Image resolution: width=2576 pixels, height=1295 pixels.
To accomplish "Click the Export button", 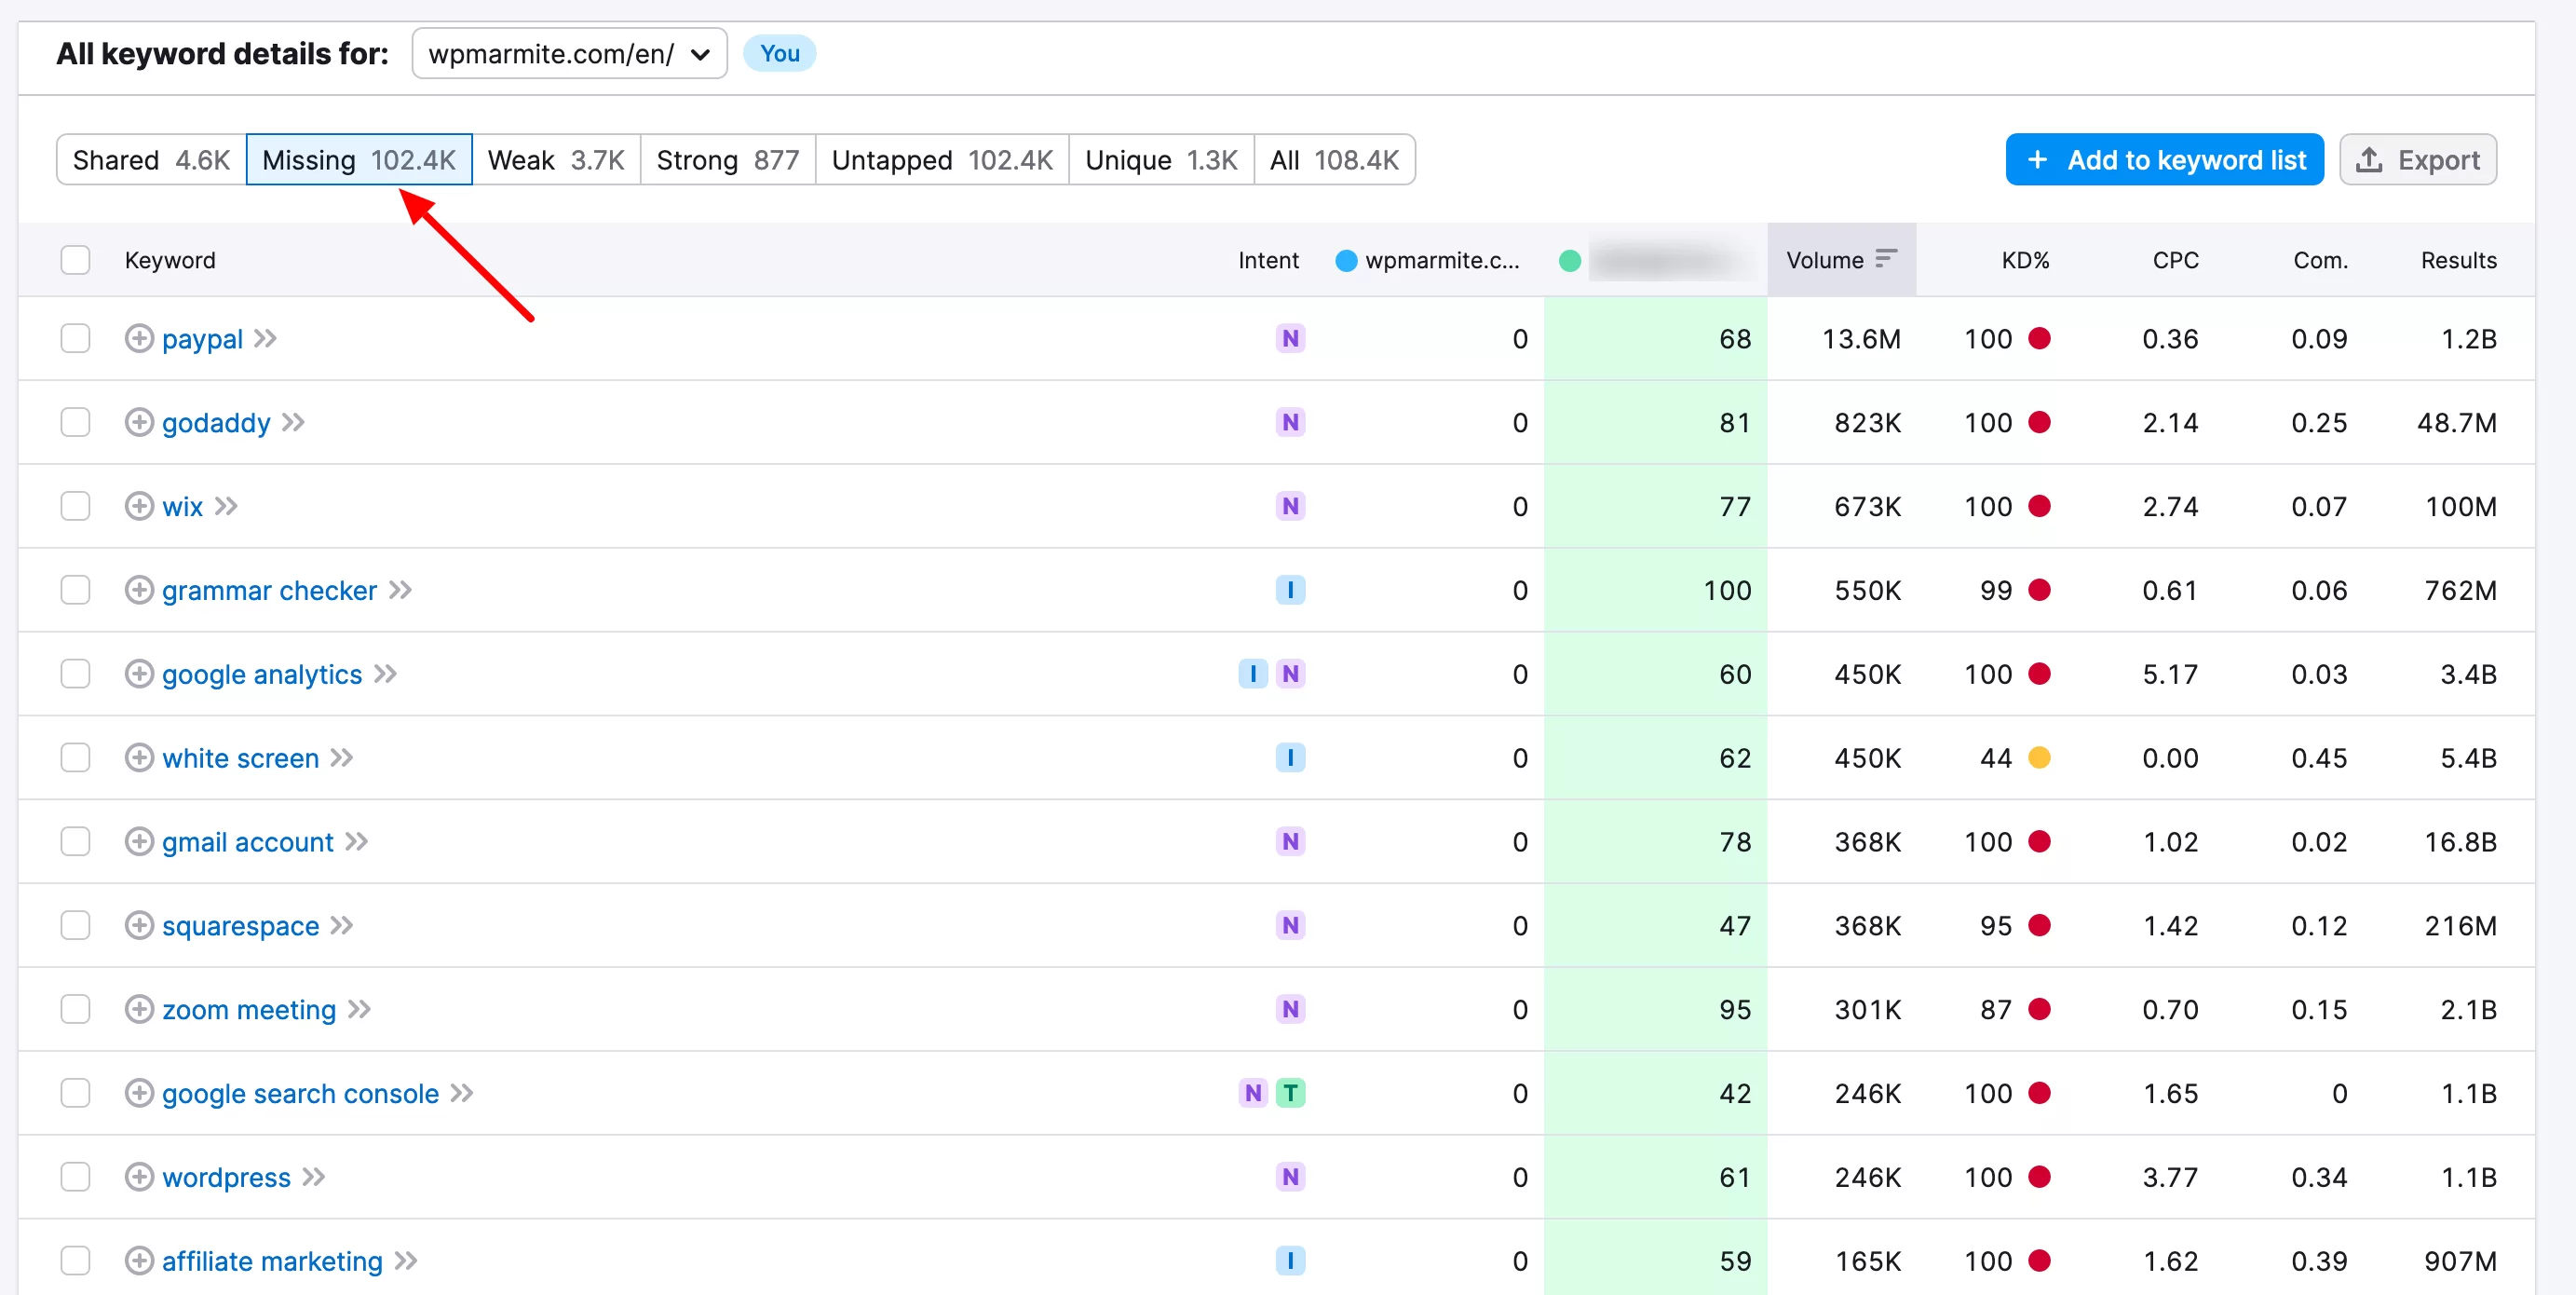I will coord(2428,160).
